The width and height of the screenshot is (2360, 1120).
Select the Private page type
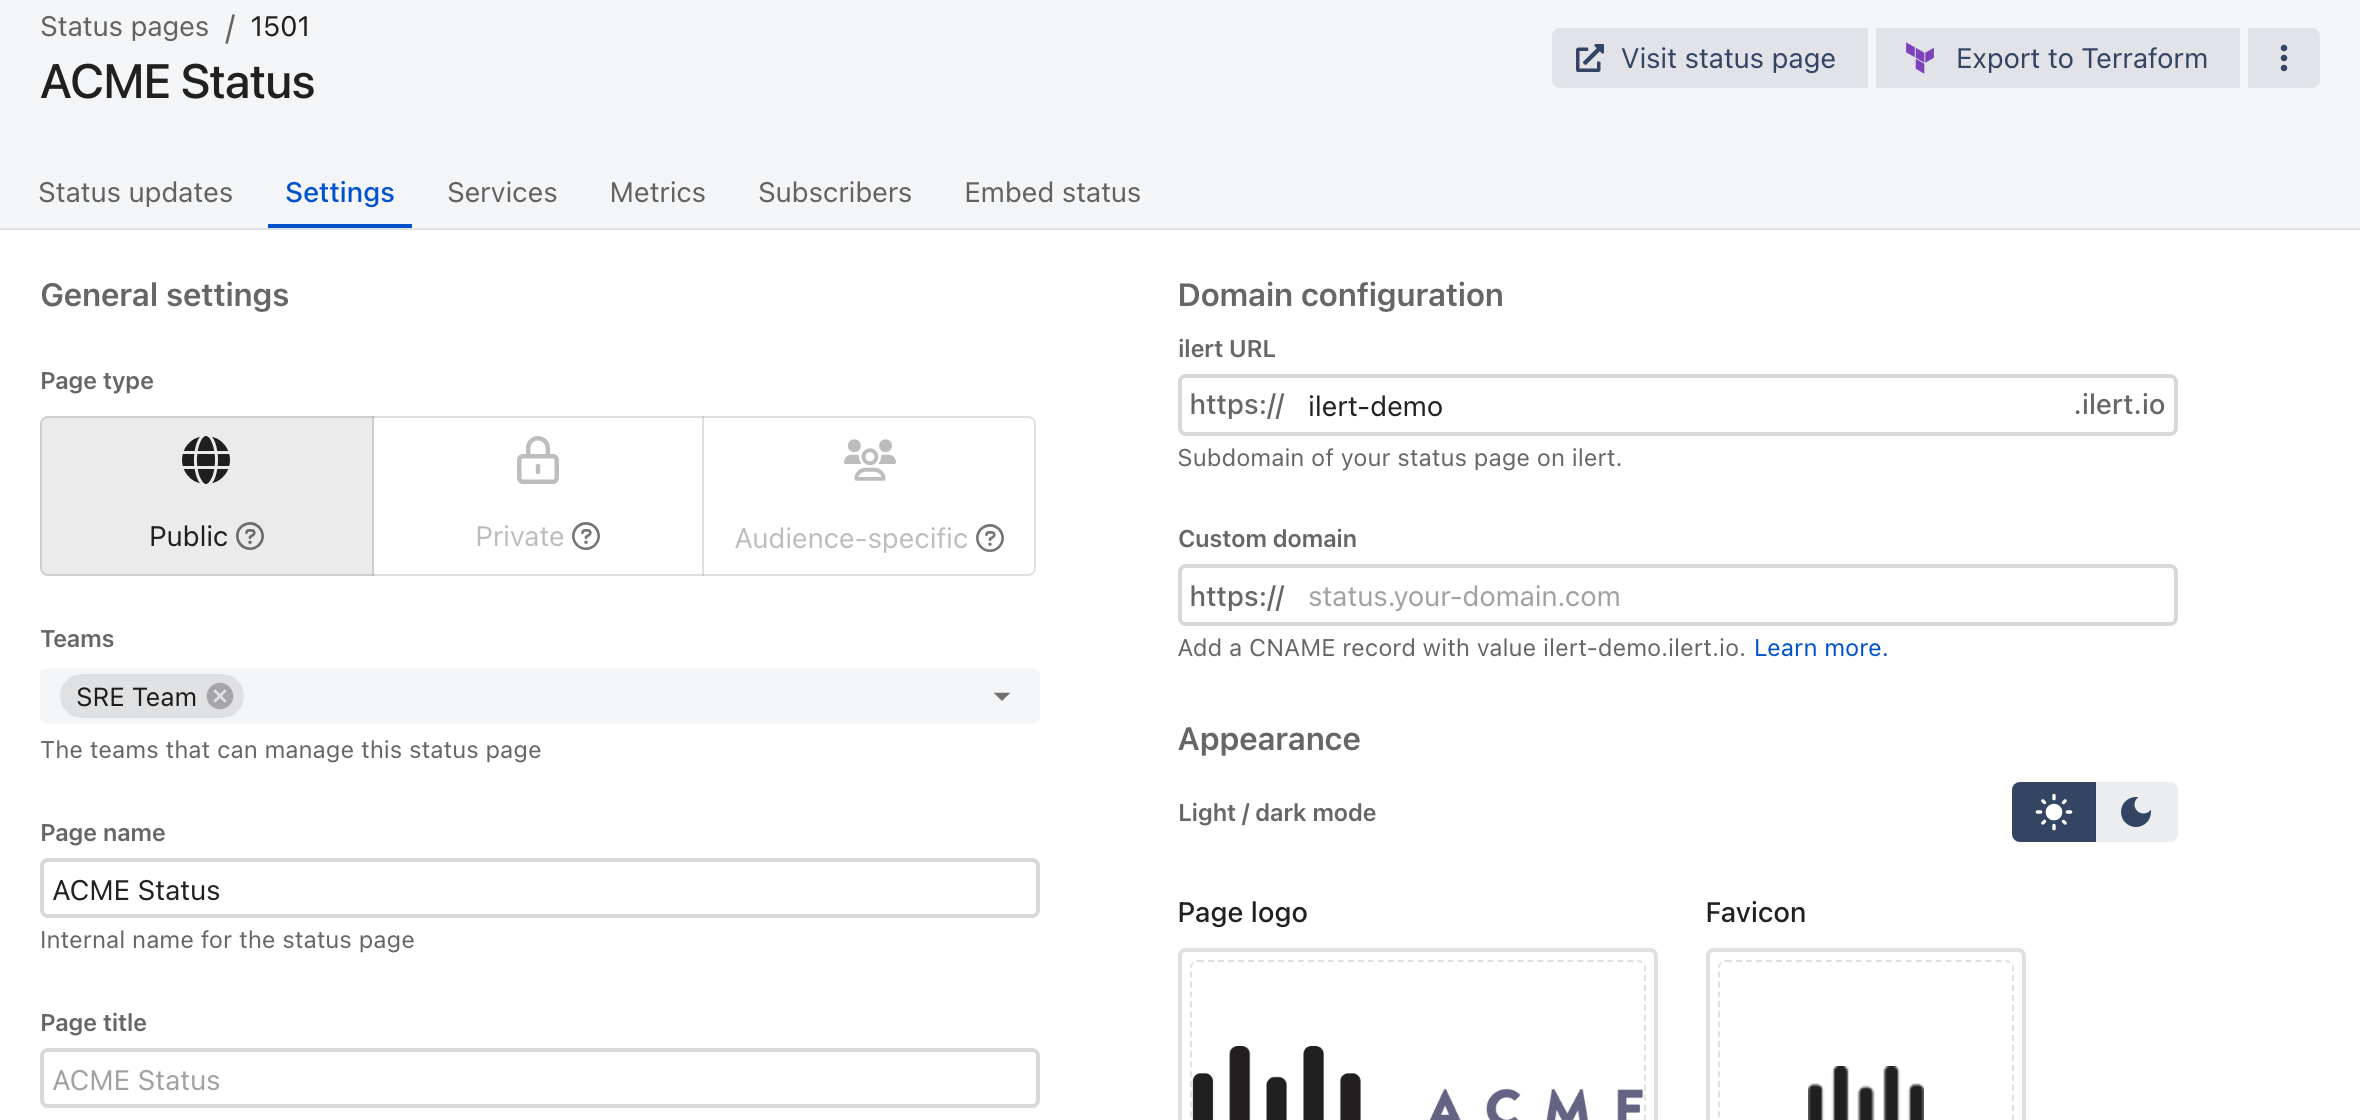pyautogui.click(x=538, y=496)
